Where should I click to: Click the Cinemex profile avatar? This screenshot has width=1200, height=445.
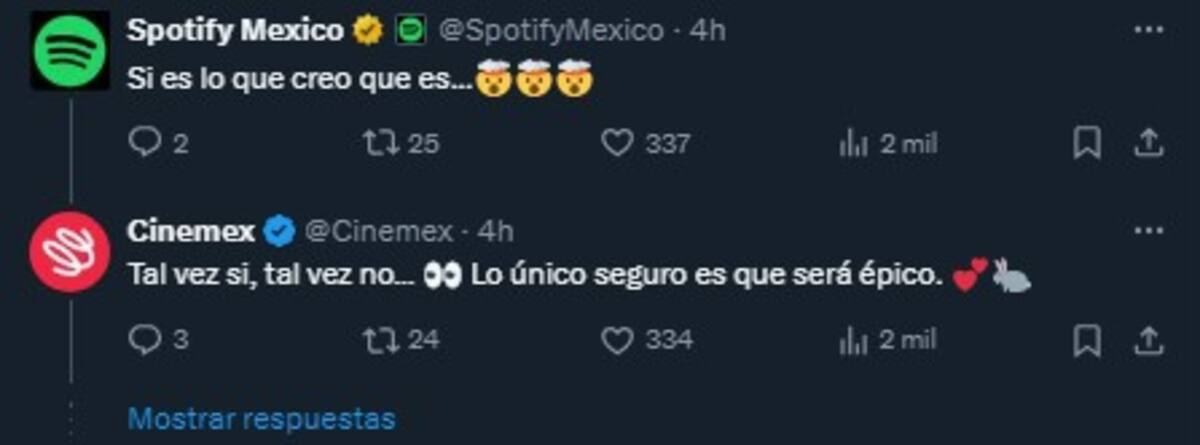[x=69, y=251]
